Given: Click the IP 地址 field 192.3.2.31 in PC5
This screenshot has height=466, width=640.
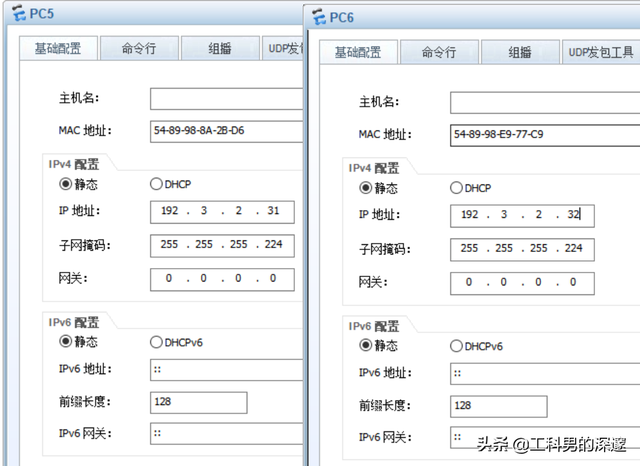Looking at the screenshot, I should click(x=222, y=212).
